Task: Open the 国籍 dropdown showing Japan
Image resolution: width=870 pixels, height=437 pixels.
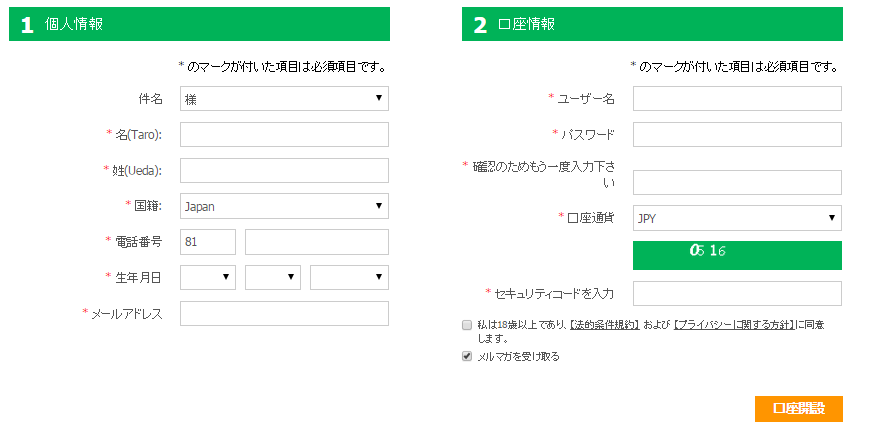Action: click(x=284, y=206)
